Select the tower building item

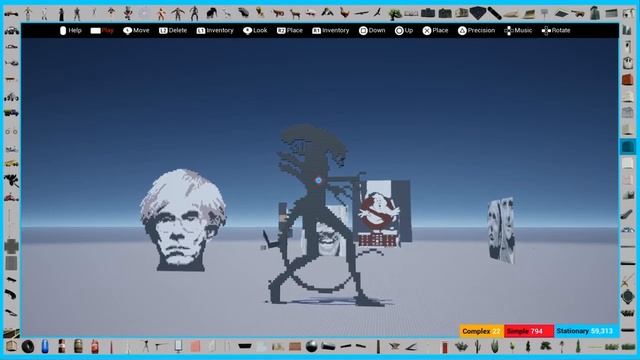tap(595, 13)
